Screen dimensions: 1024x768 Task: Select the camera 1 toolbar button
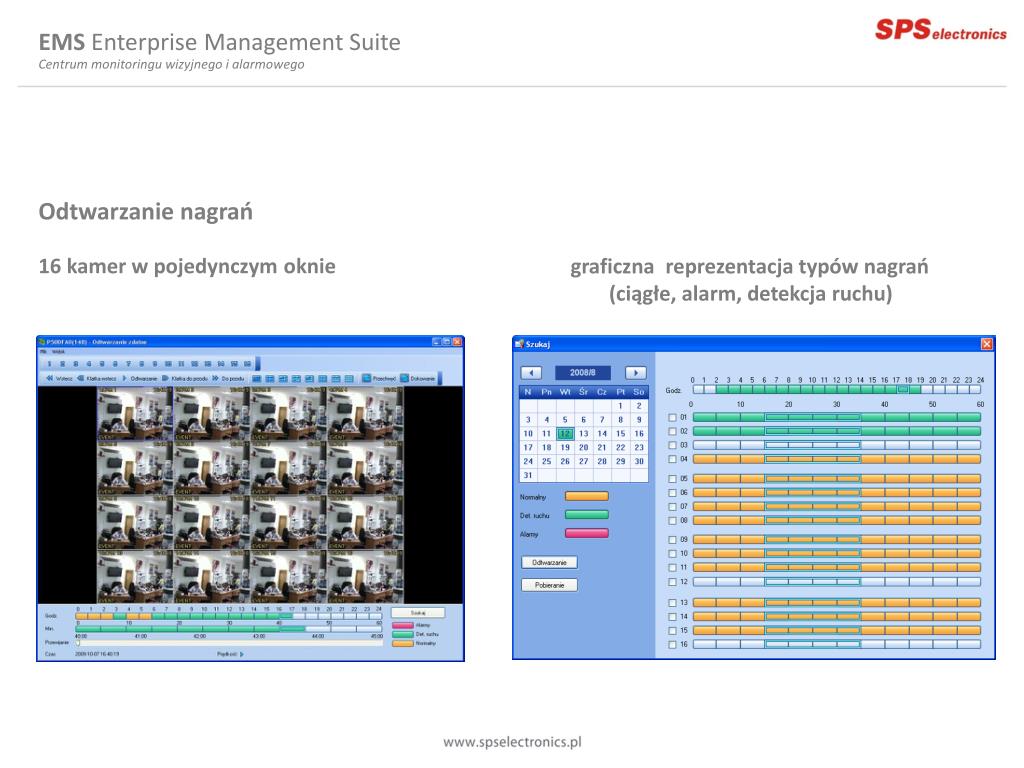tap(50, 364)
